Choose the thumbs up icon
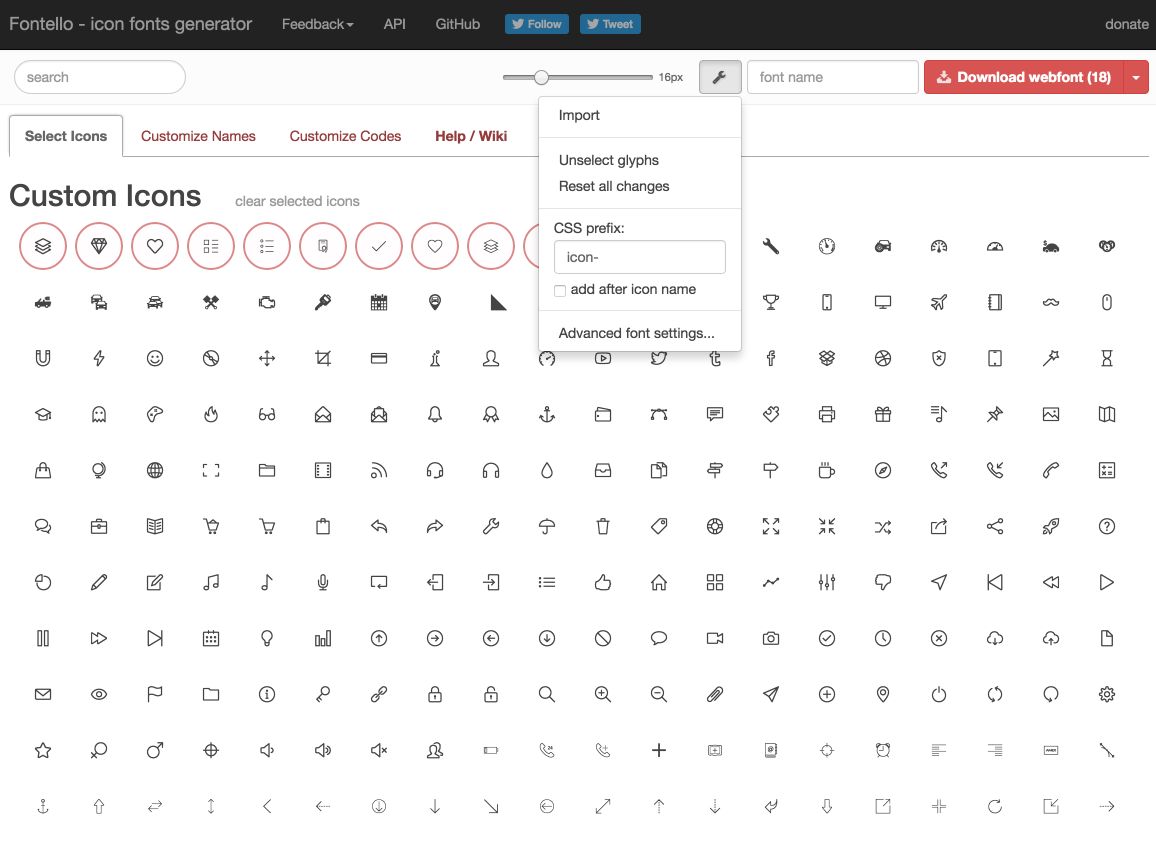 [x=603, y=582]
